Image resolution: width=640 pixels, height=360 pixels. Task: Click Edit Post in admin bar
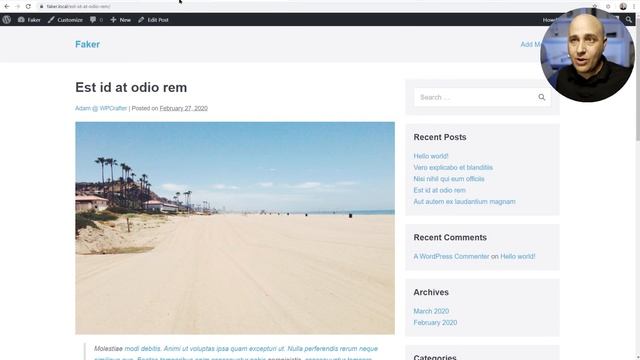[153, 20]
